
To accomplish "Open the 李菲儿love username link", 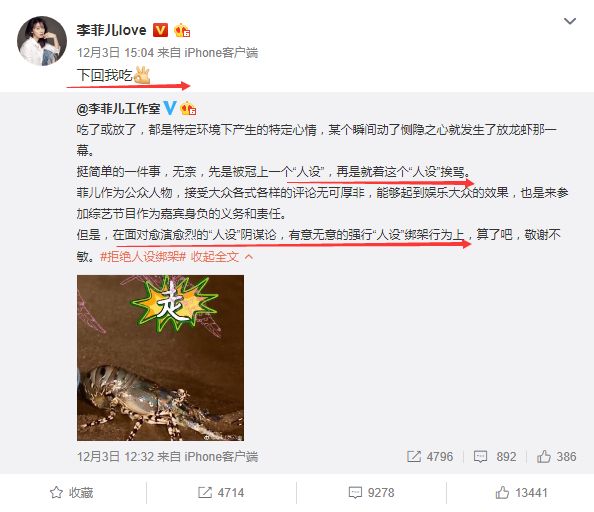I will point(111,30).
